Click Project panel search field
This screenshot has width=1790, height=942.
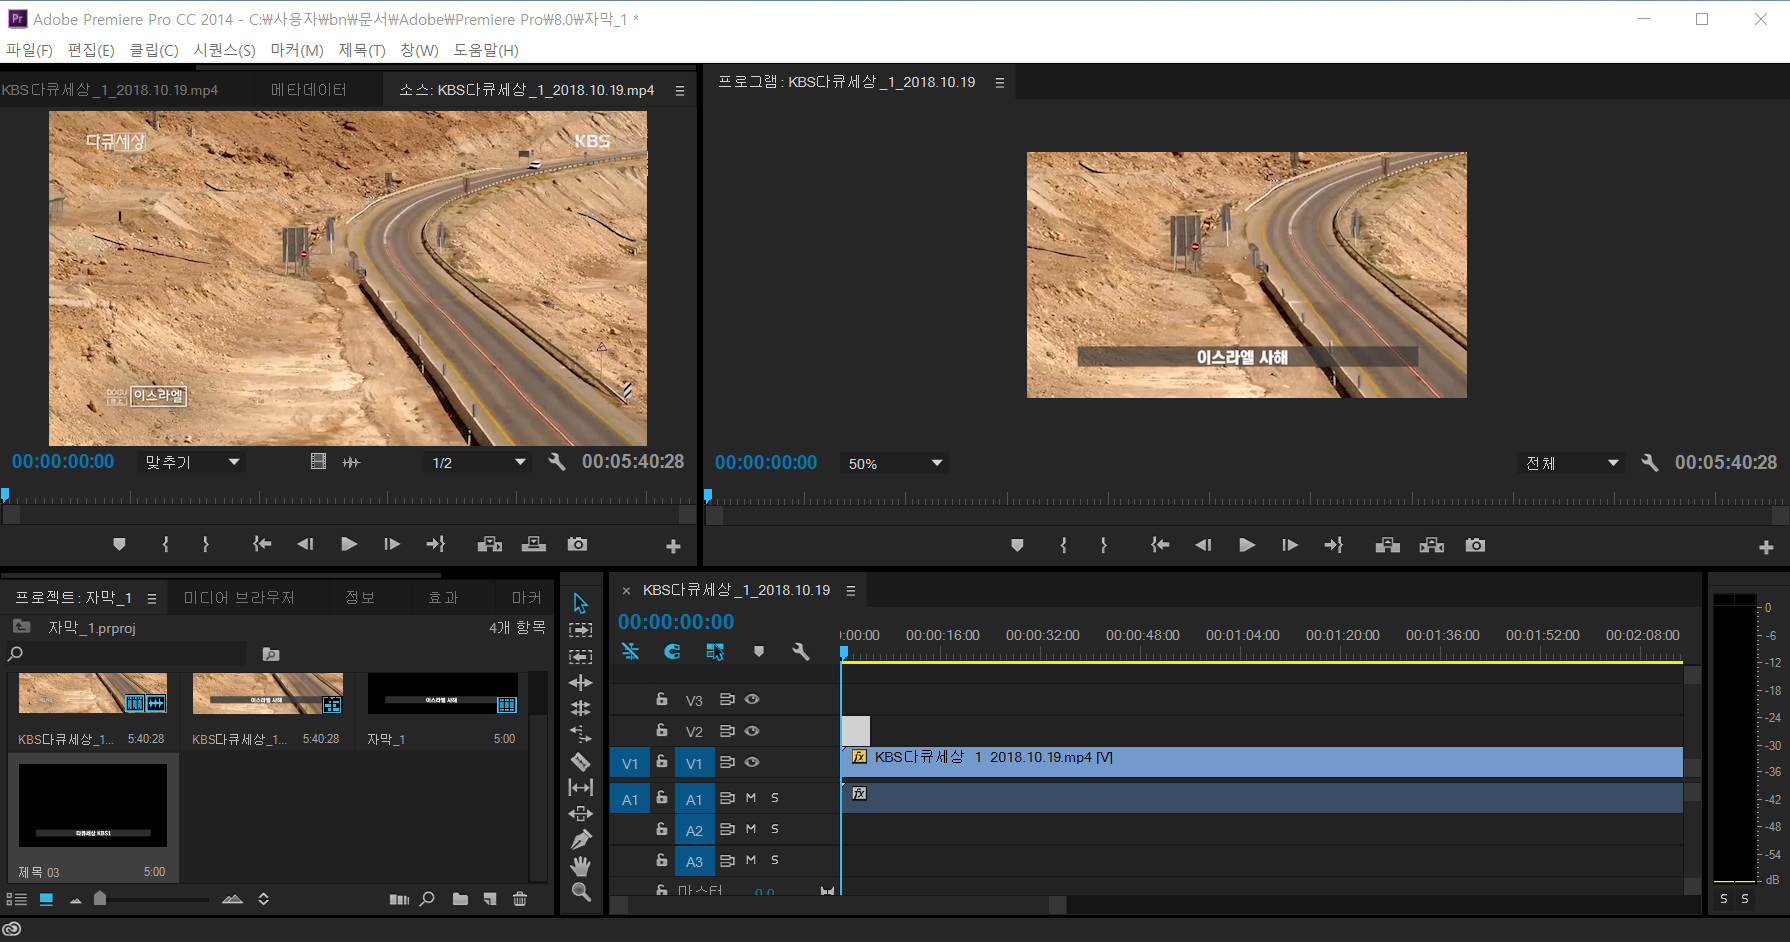click(x=126, y=653)
